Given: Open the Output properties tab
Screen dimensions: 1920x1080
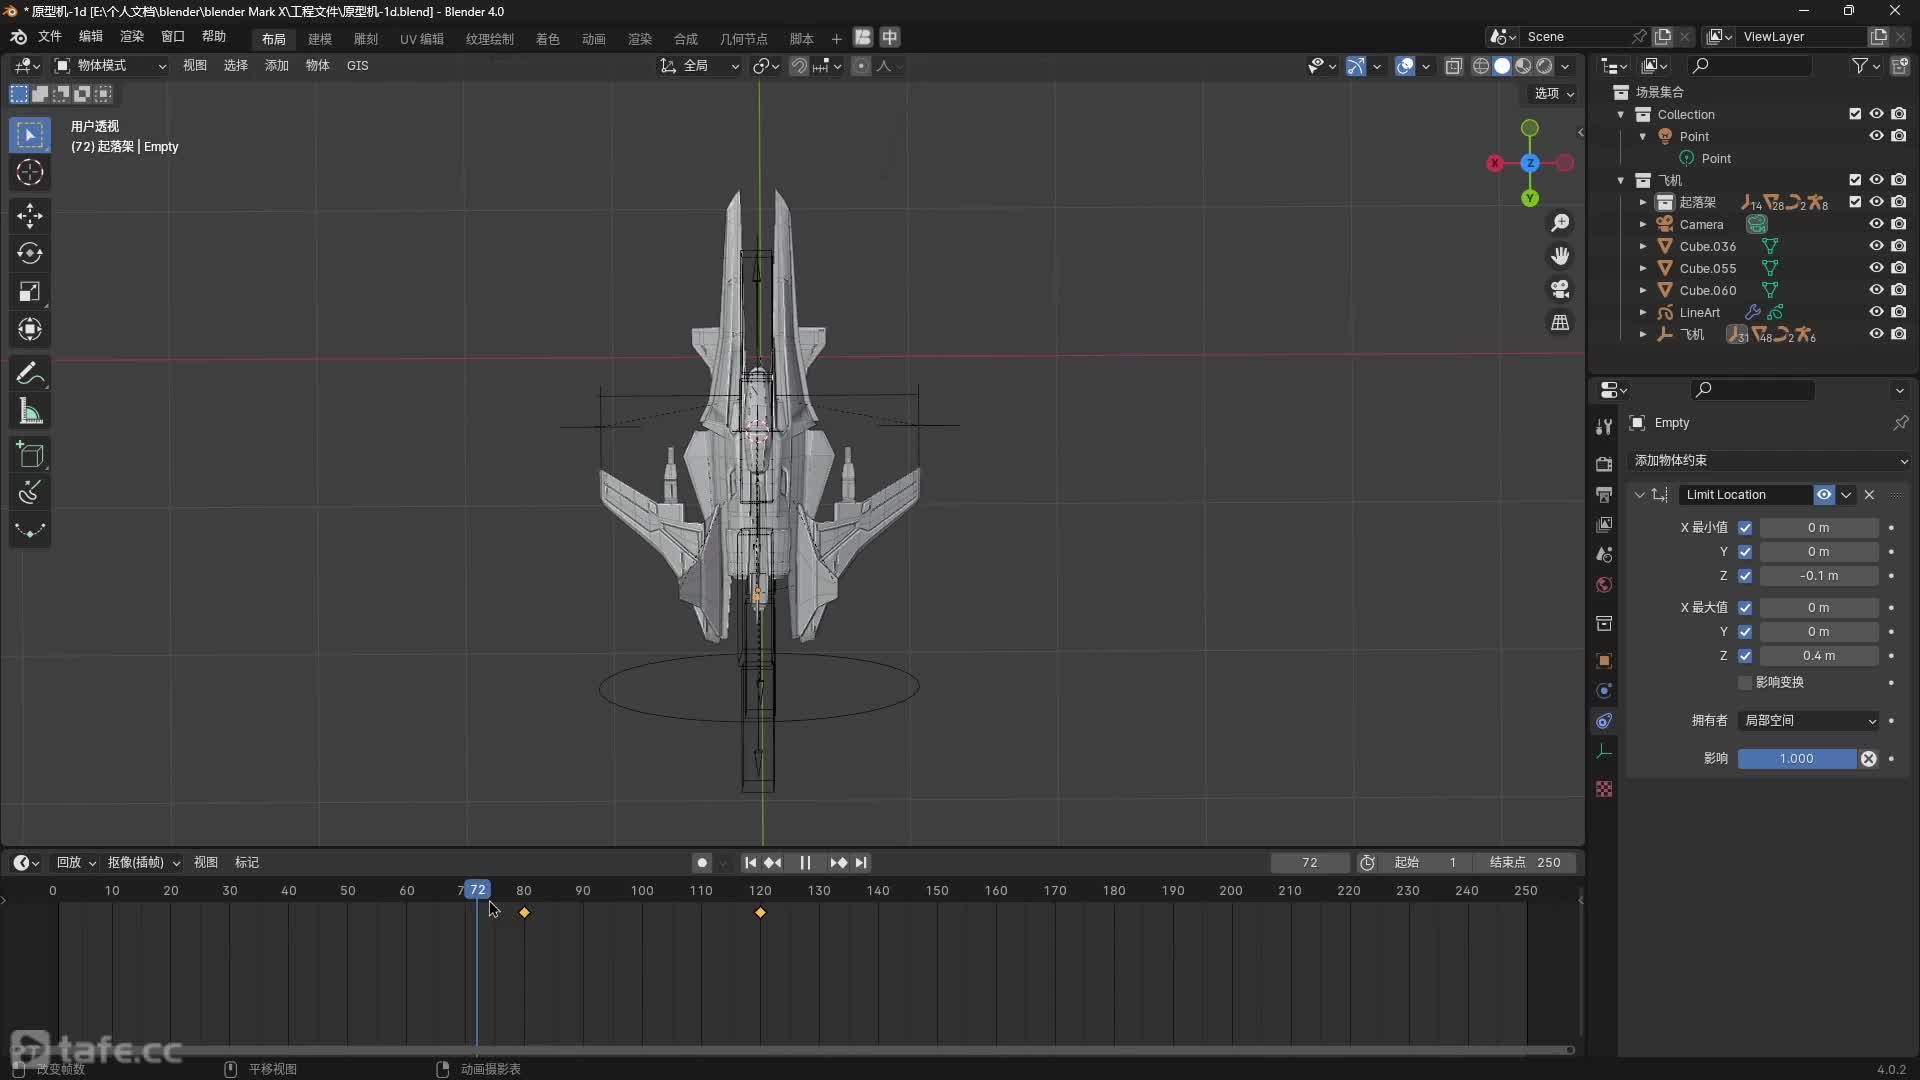Looking at the screenshot, I should click(x=1604, y=495).
